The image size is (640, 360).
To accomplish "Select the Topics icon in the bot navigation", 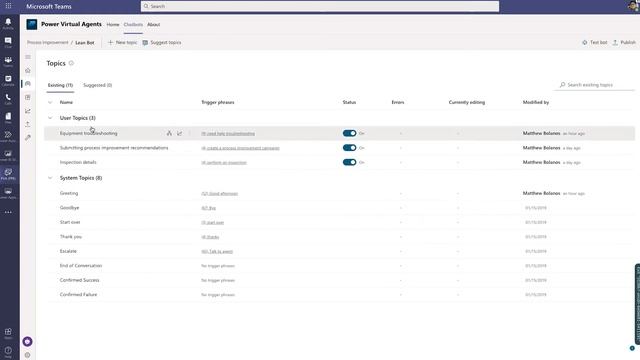I will point(28,84).
